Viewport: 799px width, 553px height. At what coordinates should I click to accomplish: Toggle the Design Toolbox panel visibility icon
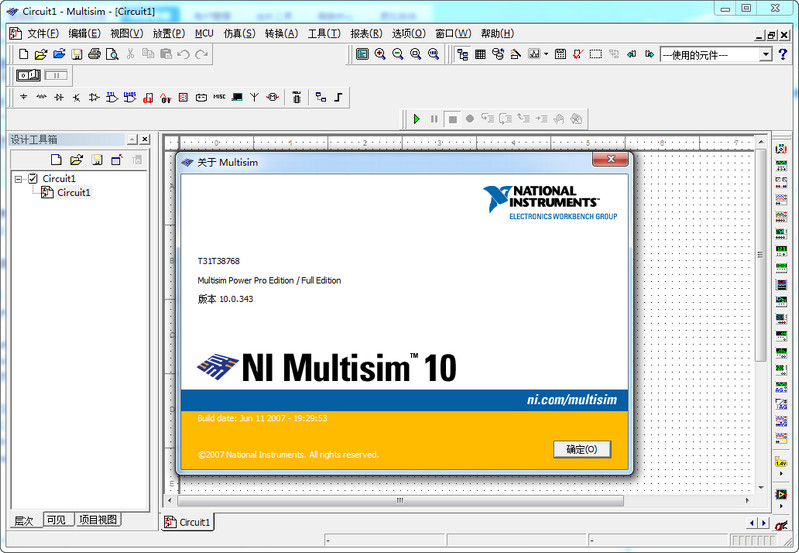[x=462, y=54]
